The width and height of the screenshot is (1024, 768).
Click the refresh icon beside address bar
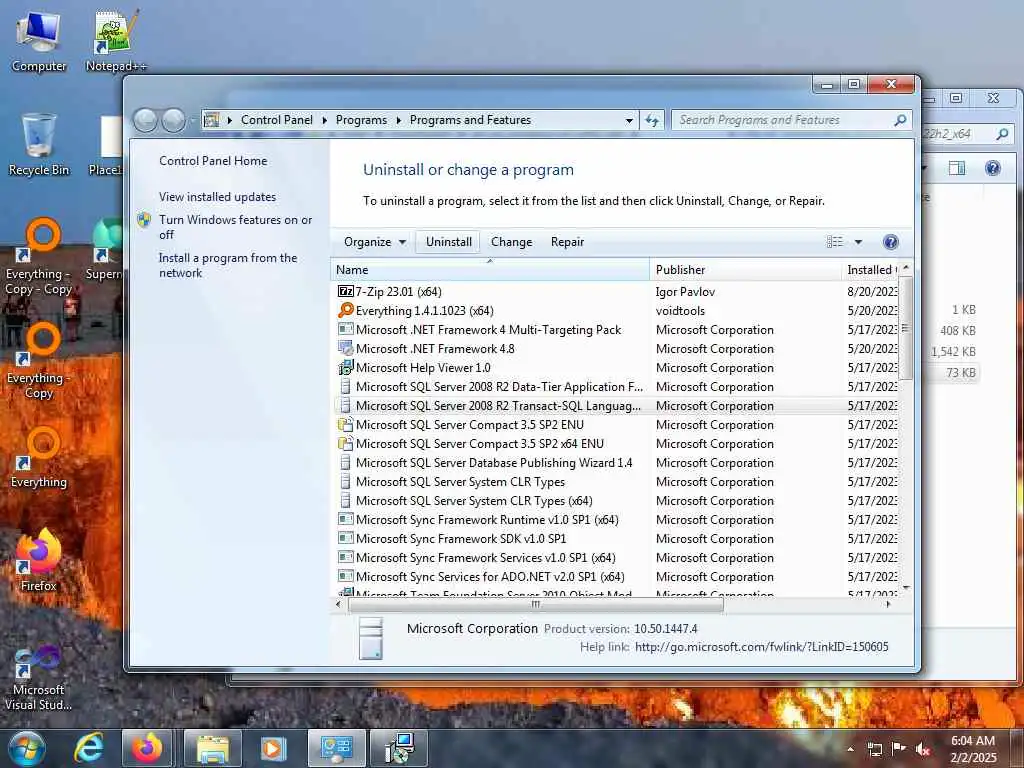(x=652, y=120)
